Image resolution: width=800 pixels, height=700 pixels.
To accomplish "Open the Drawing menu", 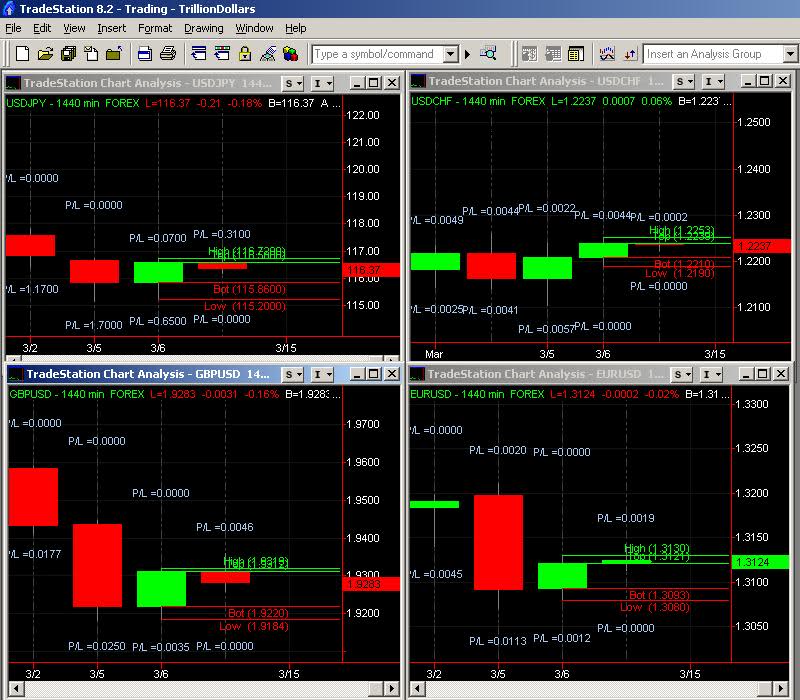I will (x=204, y=28).
